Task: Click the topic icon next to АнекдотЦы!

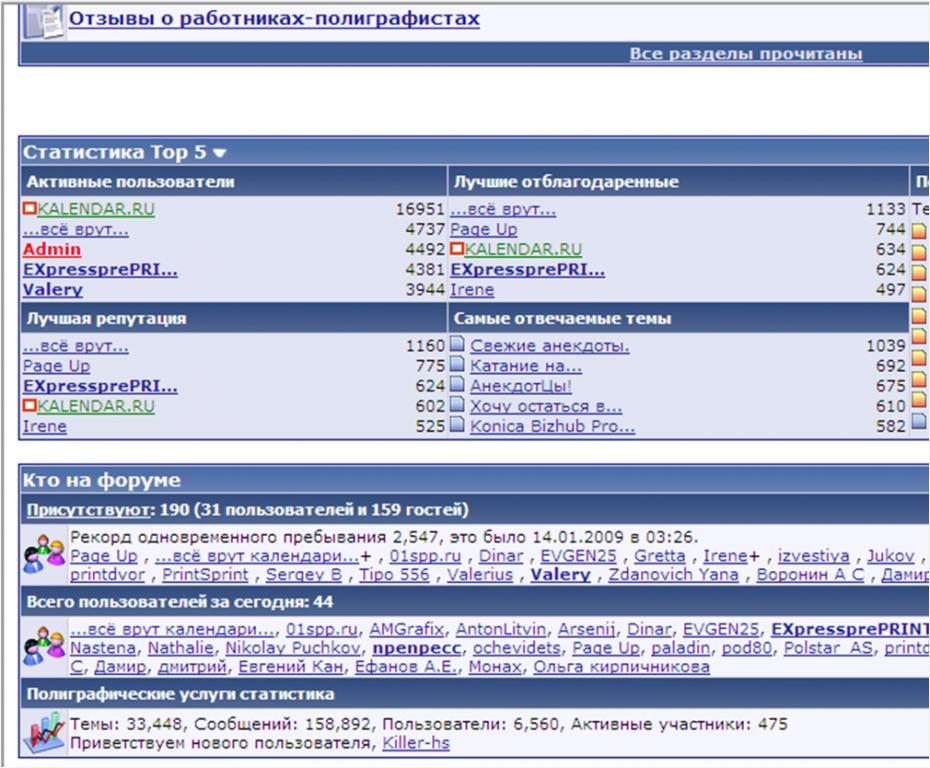Action: 458,387
